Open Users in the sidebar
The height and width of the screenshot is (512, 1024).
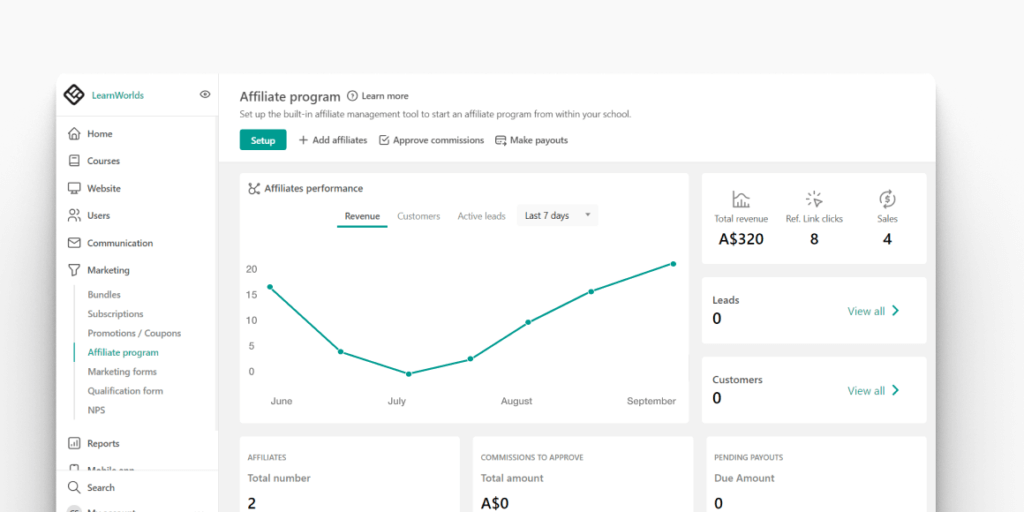click(99, 216)
